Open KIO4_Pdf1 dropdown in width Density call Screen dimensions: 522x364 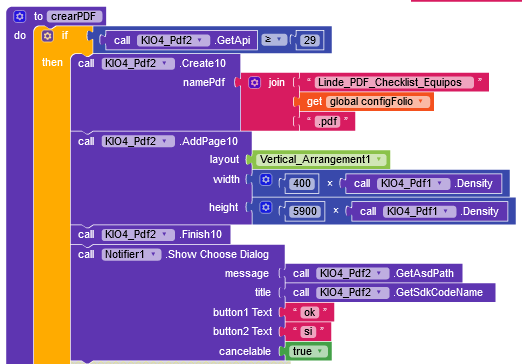click(440, 183)
